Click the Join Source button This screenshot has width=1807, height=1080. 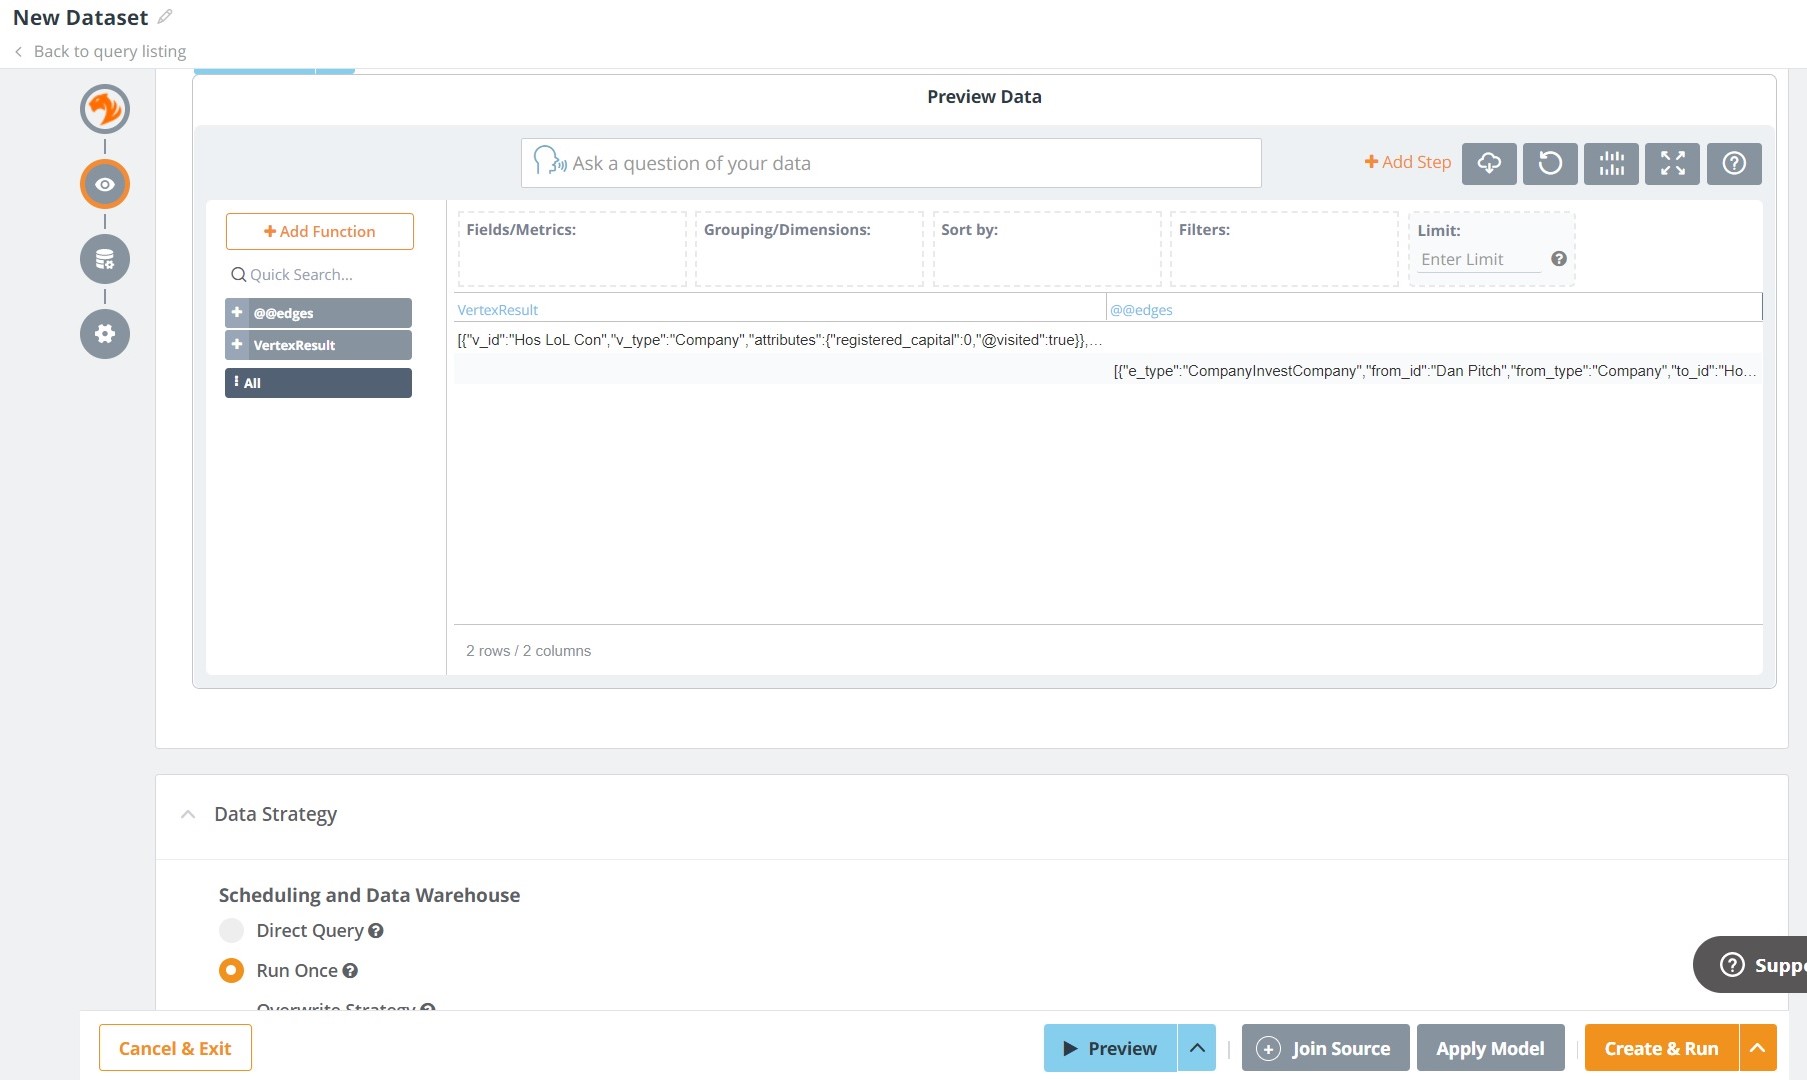point(1324,1048)
